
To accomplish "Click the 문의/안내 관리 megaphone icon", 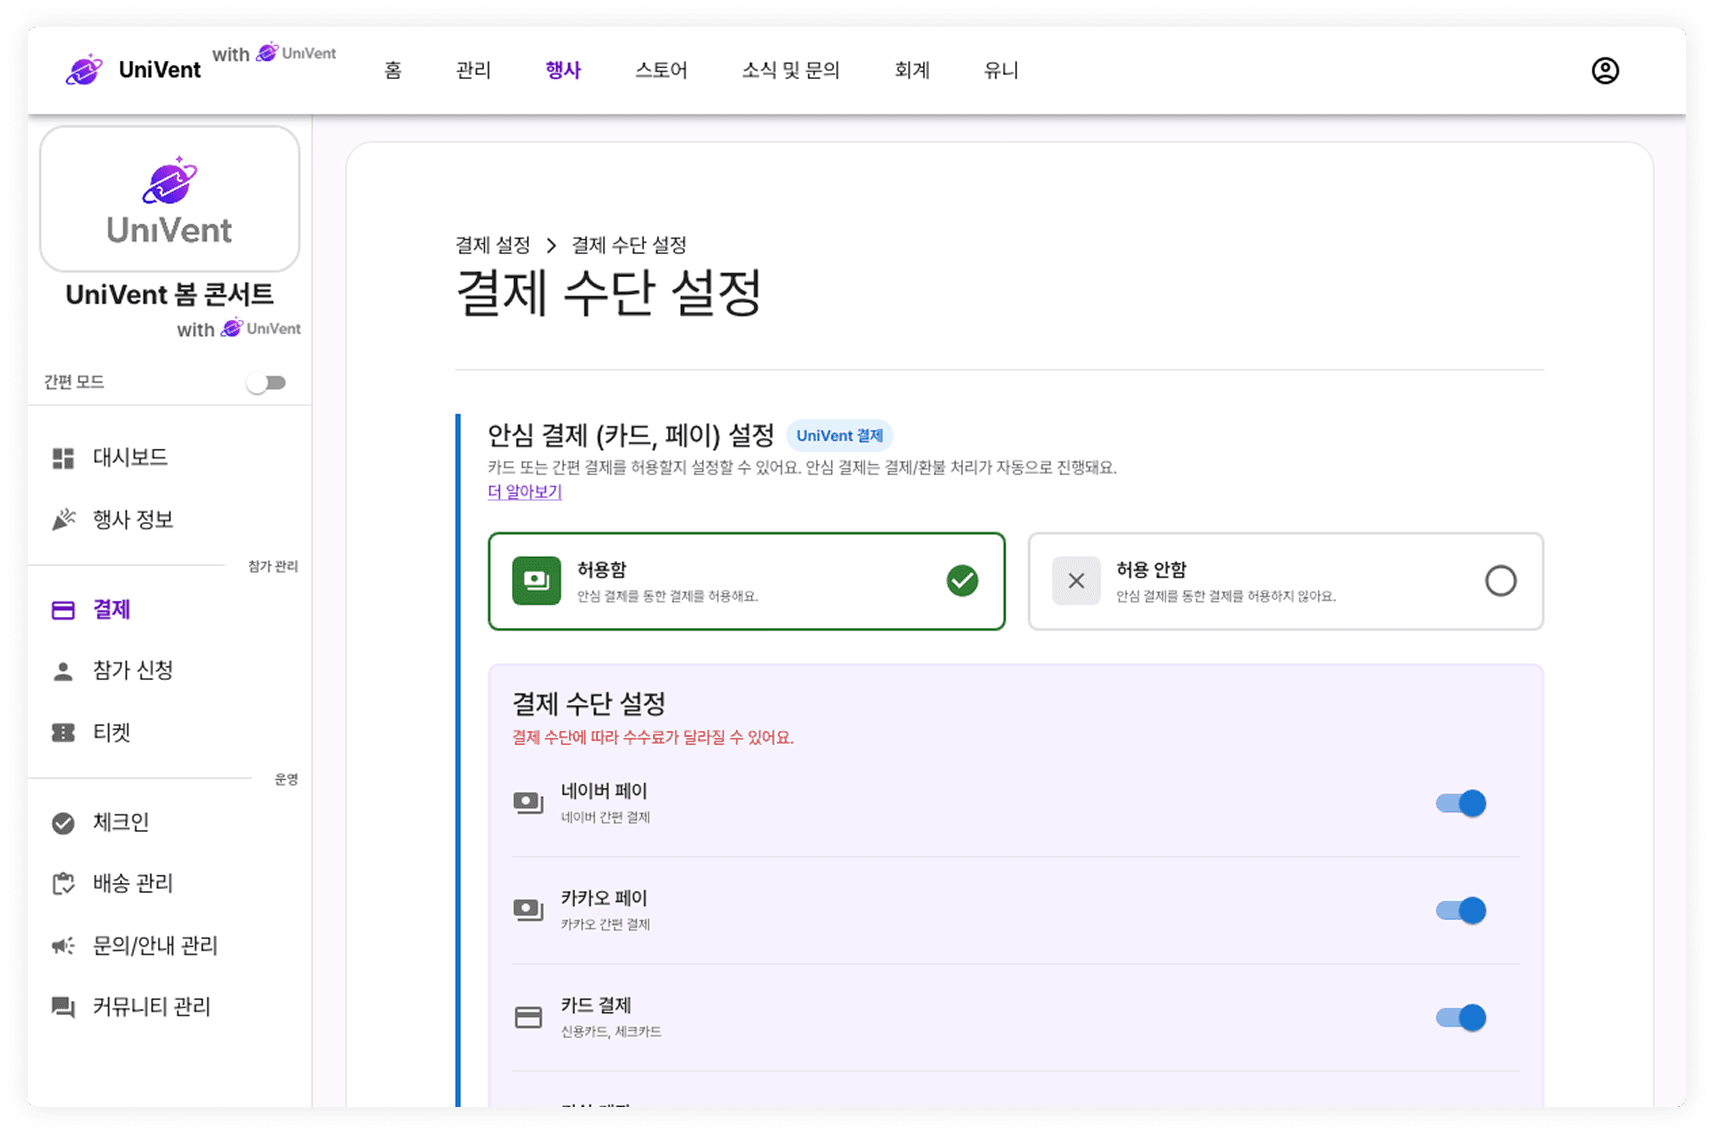I will tap(63, 946).
